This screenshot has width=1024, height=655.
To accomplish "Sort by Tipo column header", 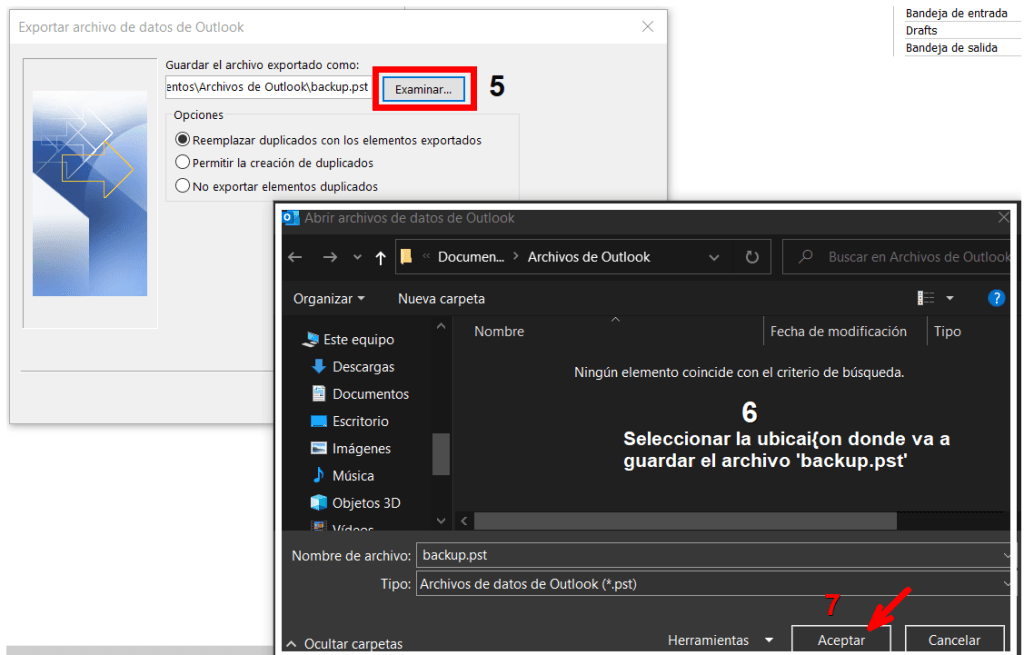I will [947, 331].
